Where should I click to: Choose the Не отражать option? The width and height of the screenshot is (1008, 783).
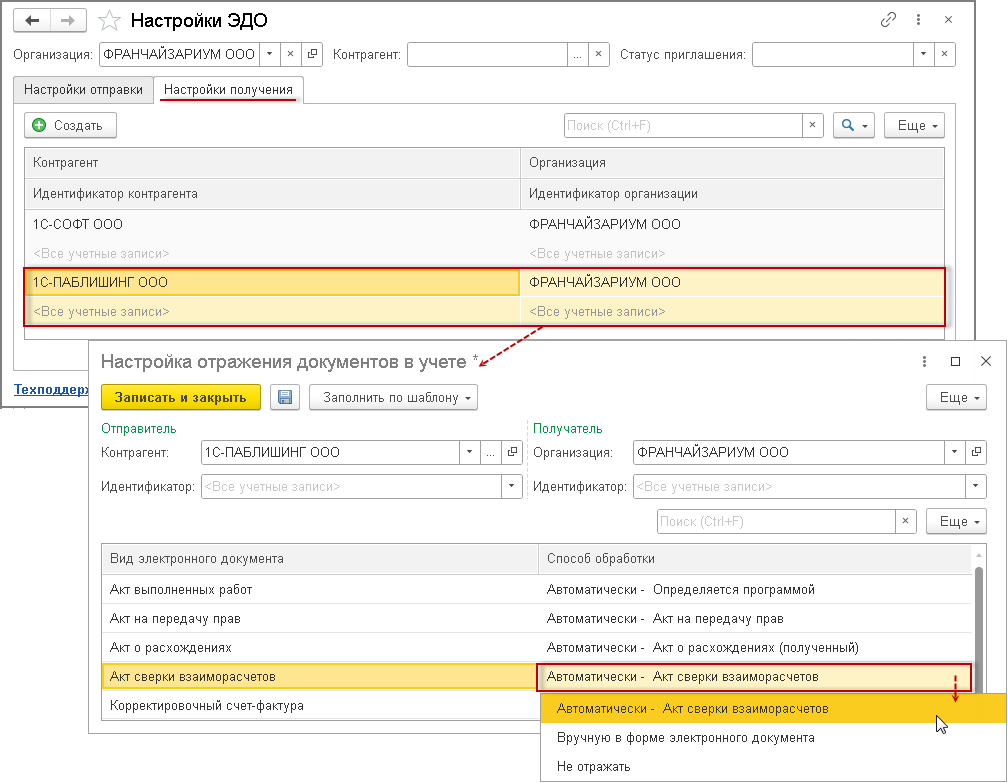coord(594,767)
